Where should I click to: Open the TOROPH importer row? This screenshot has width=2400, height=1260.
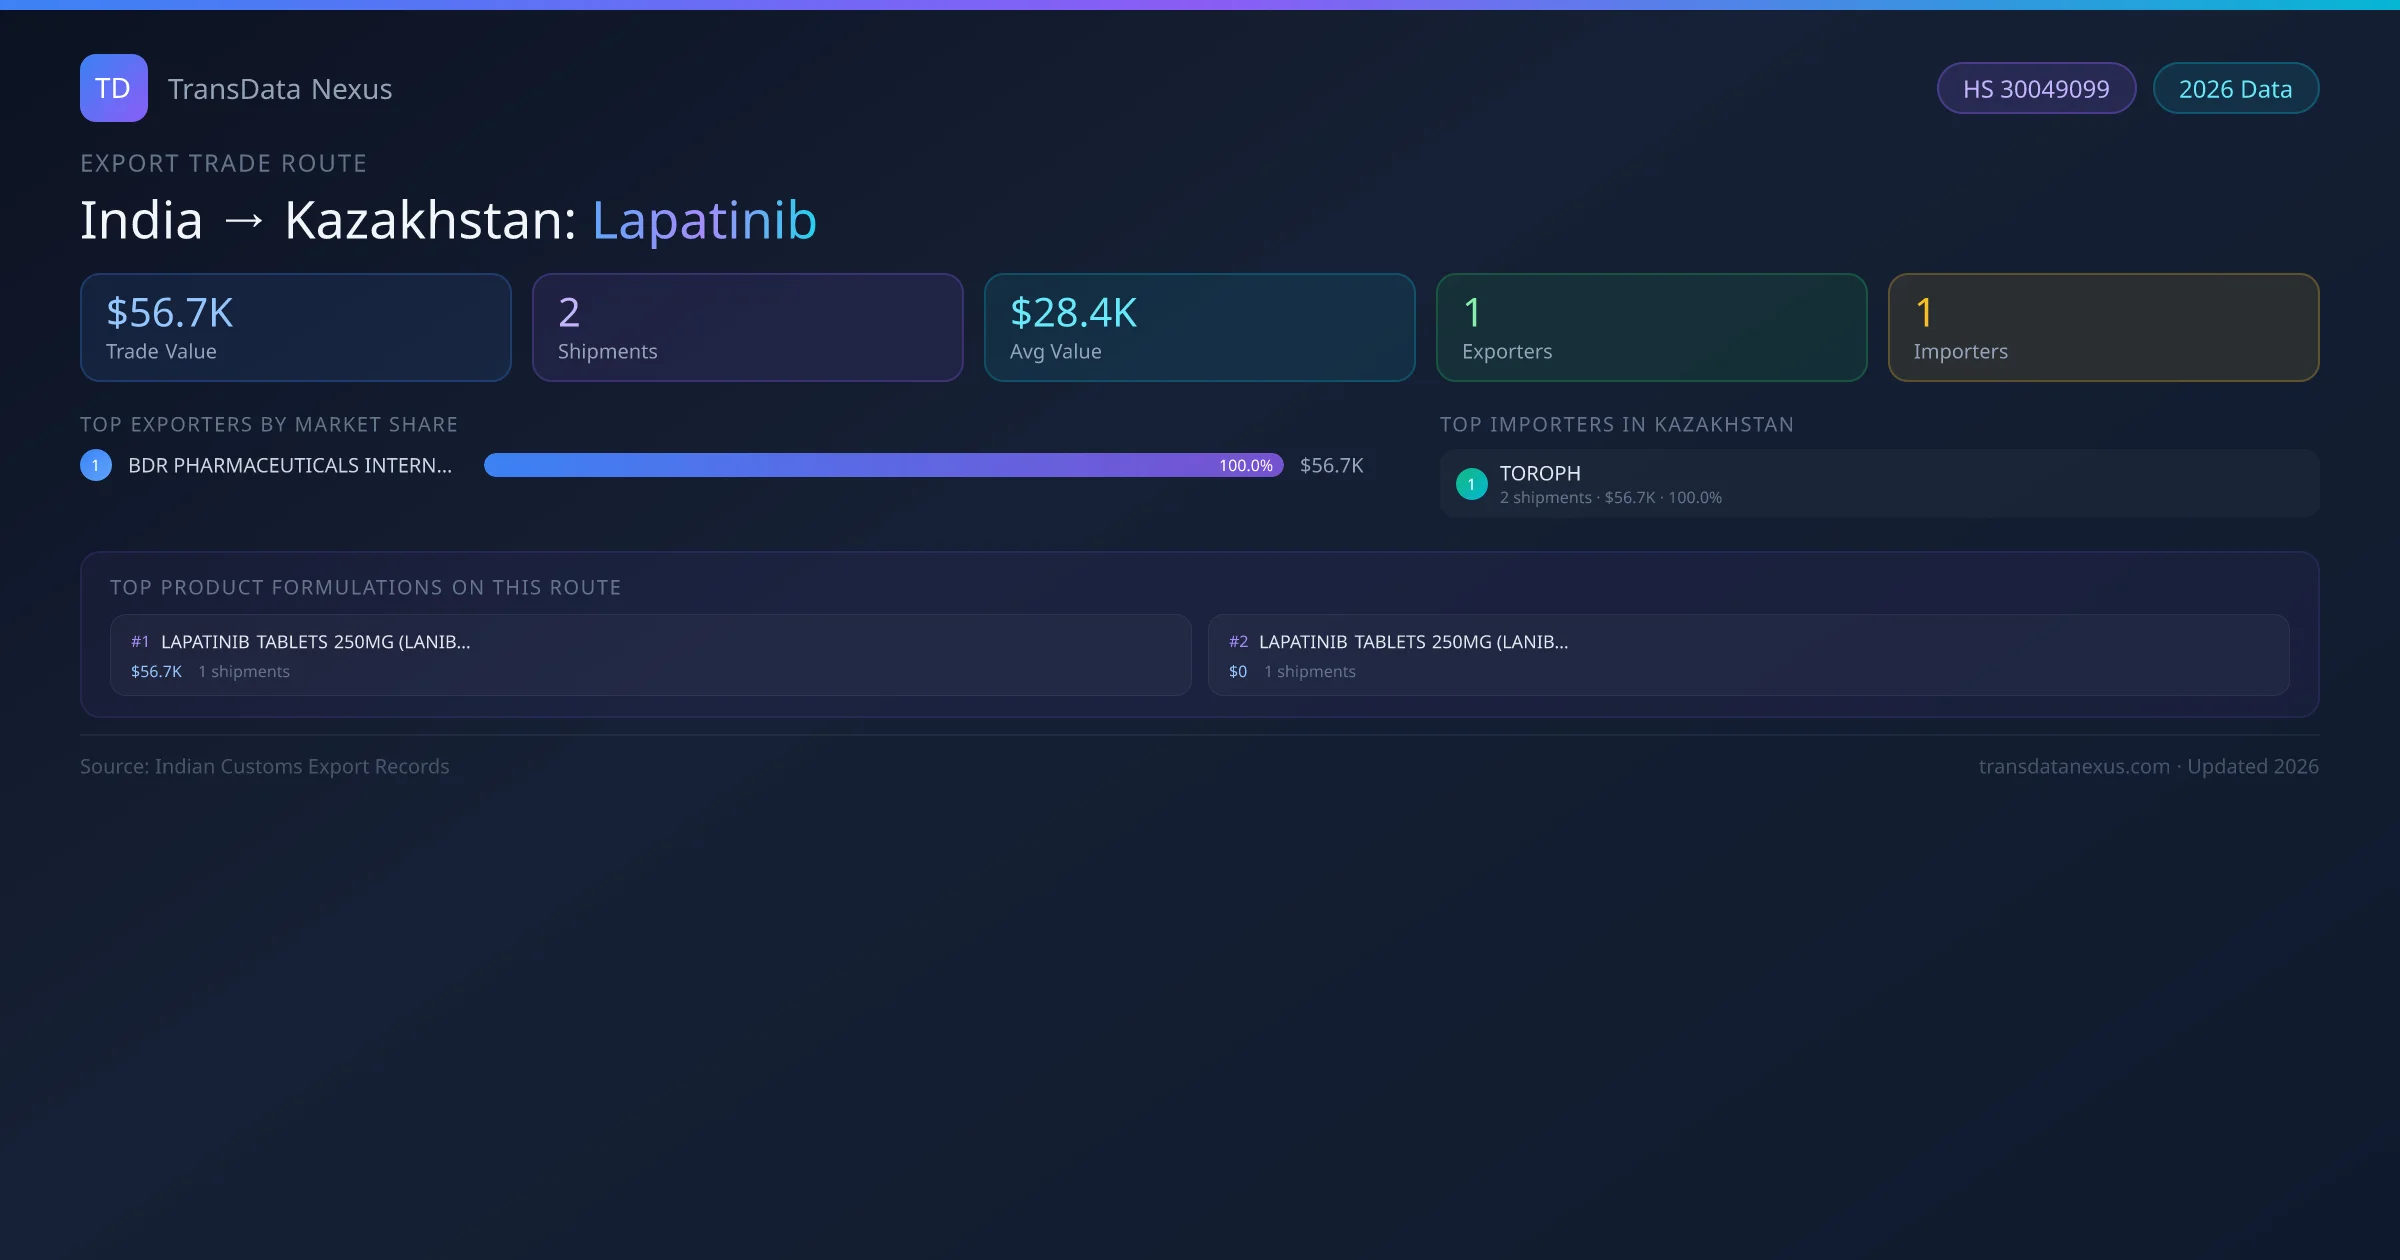[1879, 484]
